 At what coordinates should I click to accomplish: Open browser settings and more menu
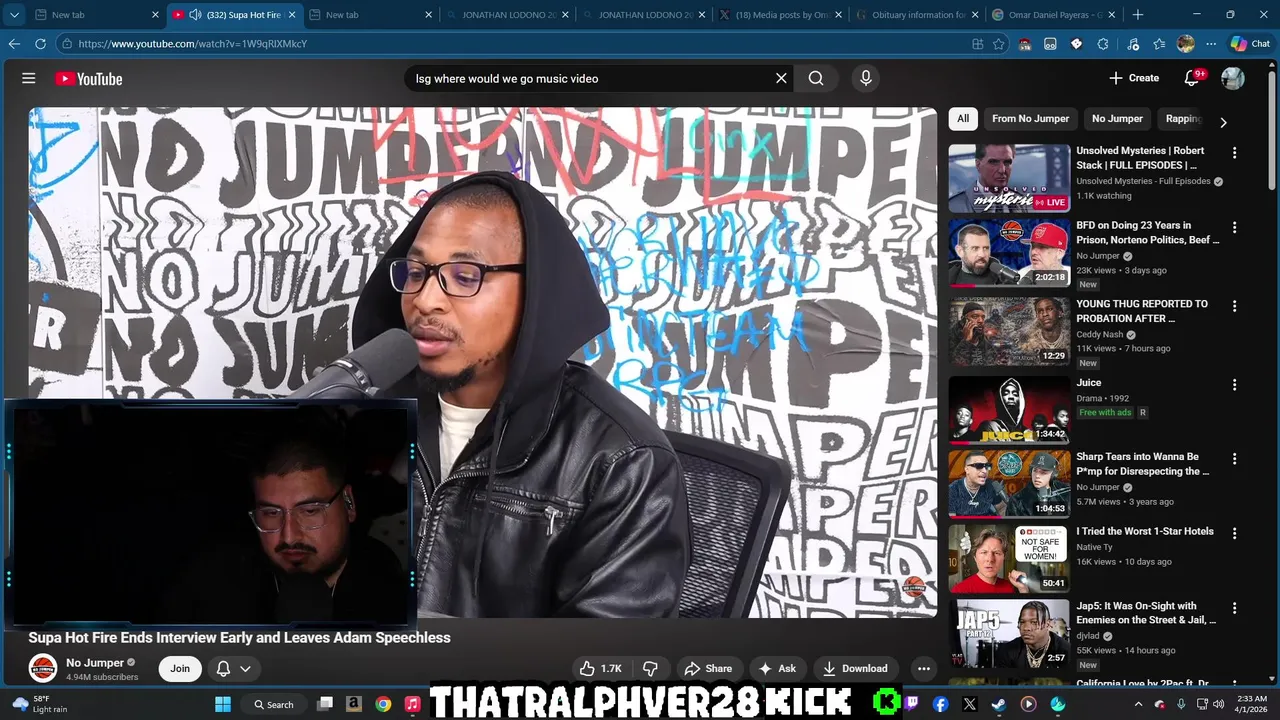[x=1211, y=44]
